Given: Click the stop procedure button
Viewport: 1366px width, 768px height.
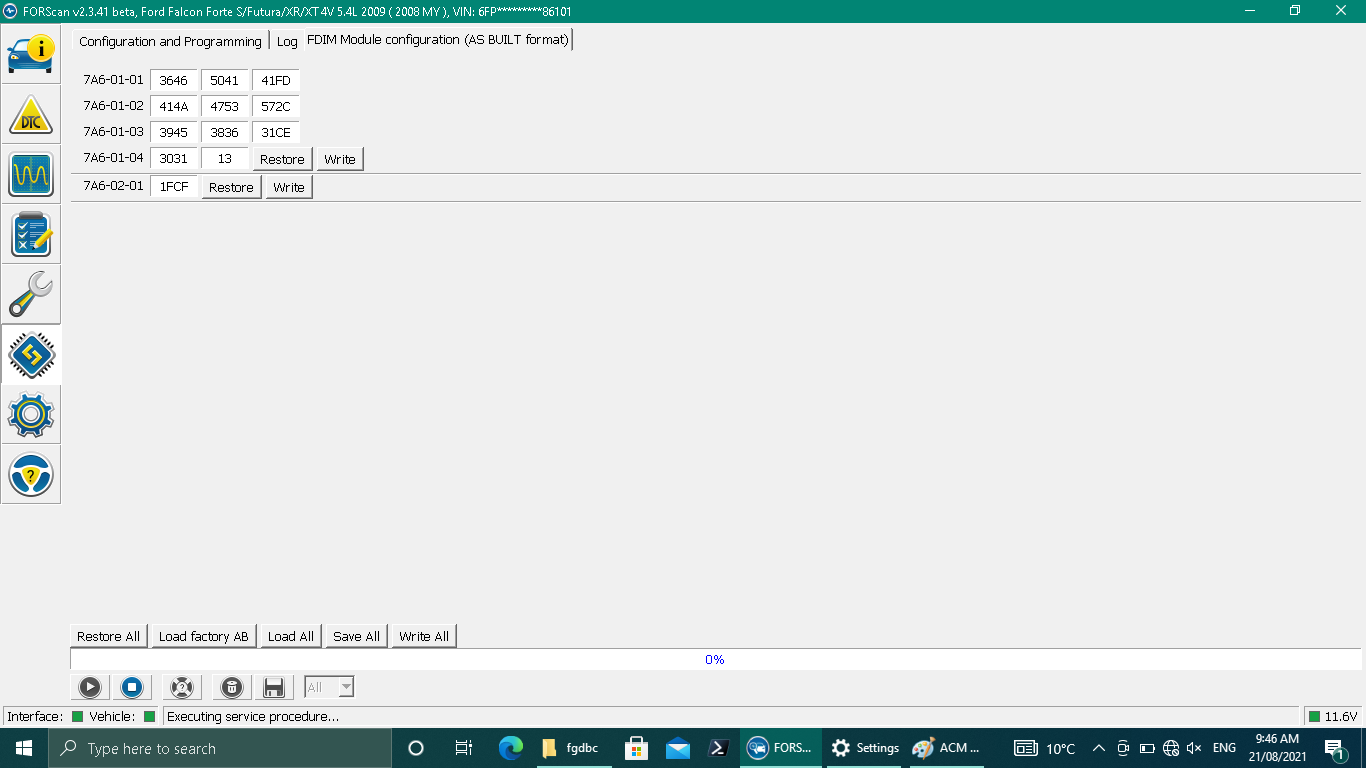Looking at the screenshot, I should (131, 687).
